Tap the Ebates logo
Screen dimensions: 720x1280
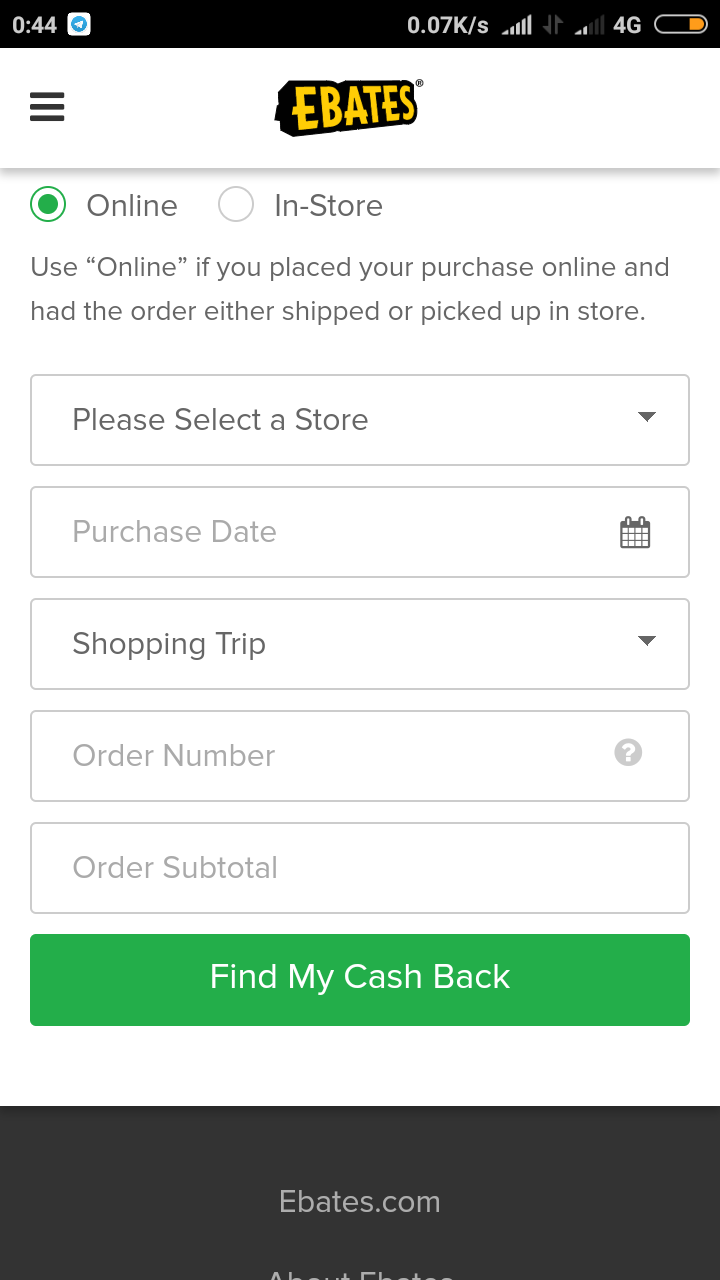(348, 107)
